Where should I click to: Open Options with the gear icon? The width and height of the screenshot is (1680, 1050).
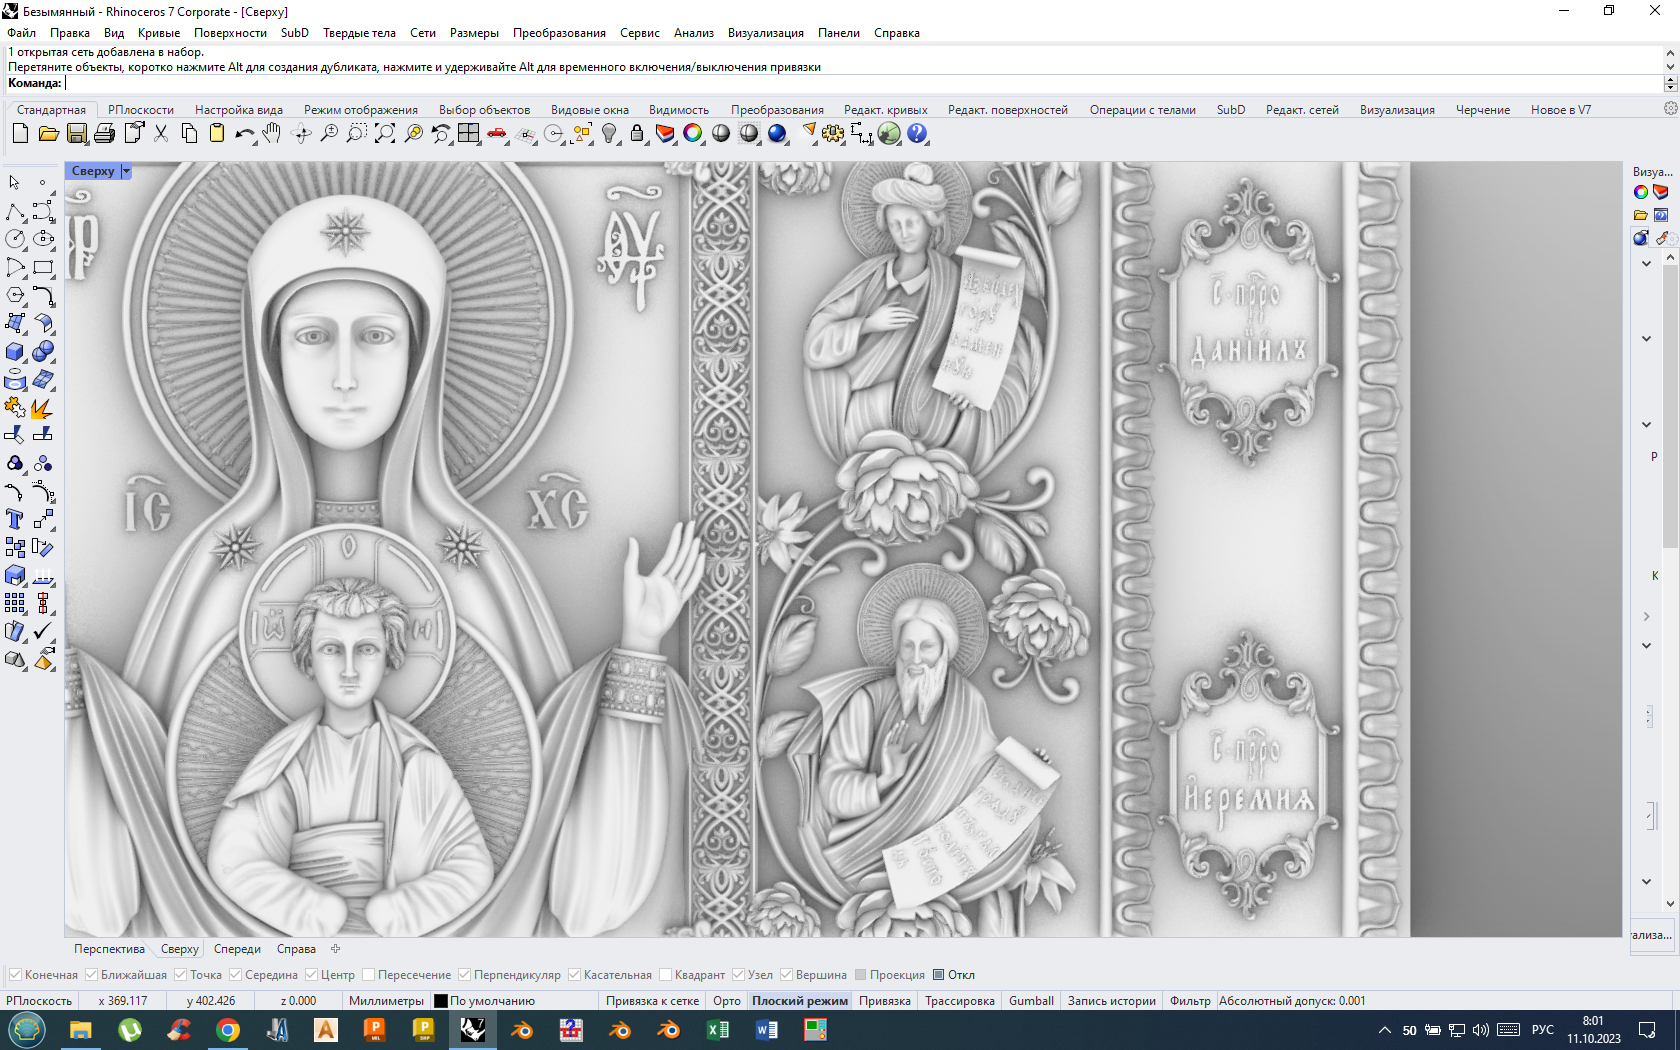pyautogui.click(x=833, y=133)
